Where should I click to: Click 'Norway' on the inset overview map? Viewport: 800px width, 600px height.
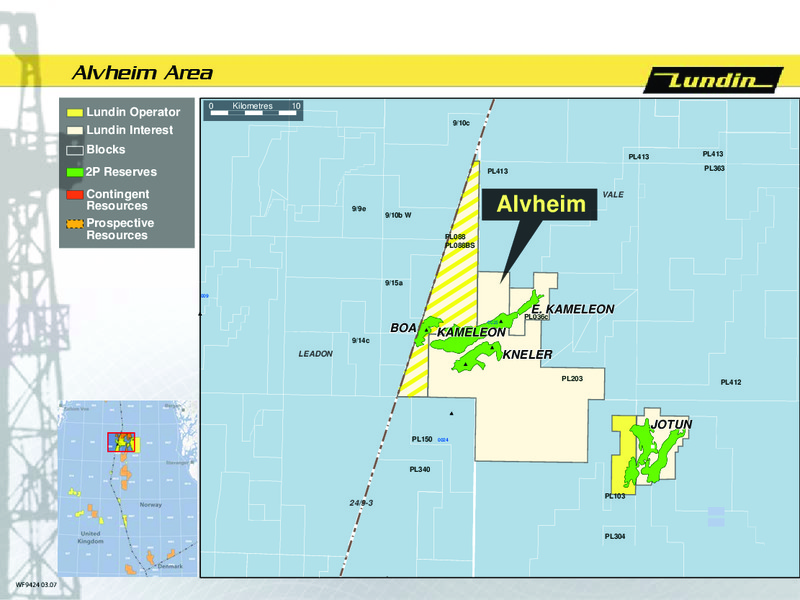point(151,505)
